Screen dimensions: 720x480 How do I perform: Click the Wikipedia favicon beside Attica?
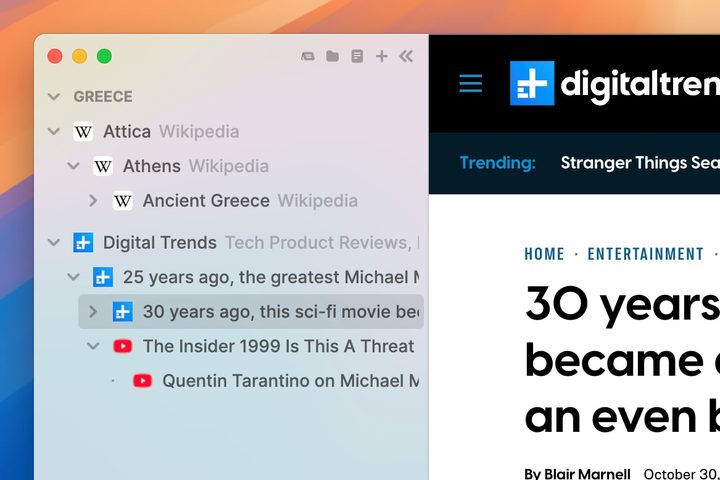coord(83,132)
